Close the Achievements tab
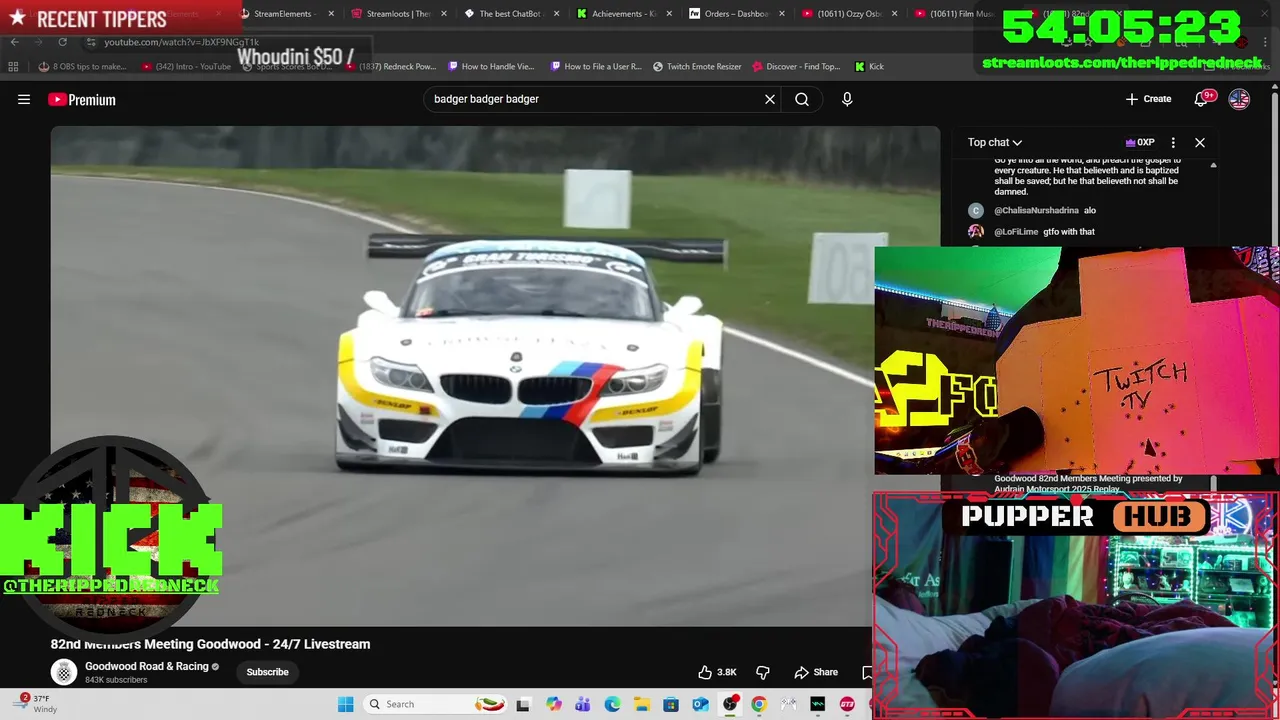The height and width of the screenshot is (720, 1280). click(x=669, y=14)
